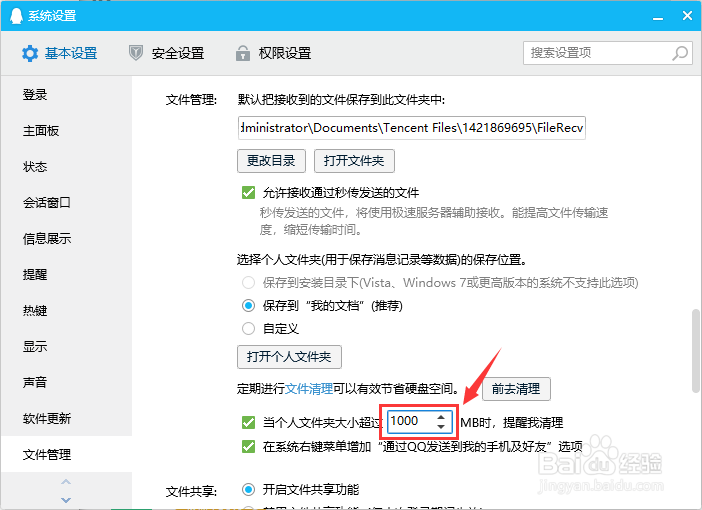Image resolution: width=702 pixels, height=510 pixels.
Task: Click the vertical scrollbar thumb of settings panel
Action: (696, 350)
